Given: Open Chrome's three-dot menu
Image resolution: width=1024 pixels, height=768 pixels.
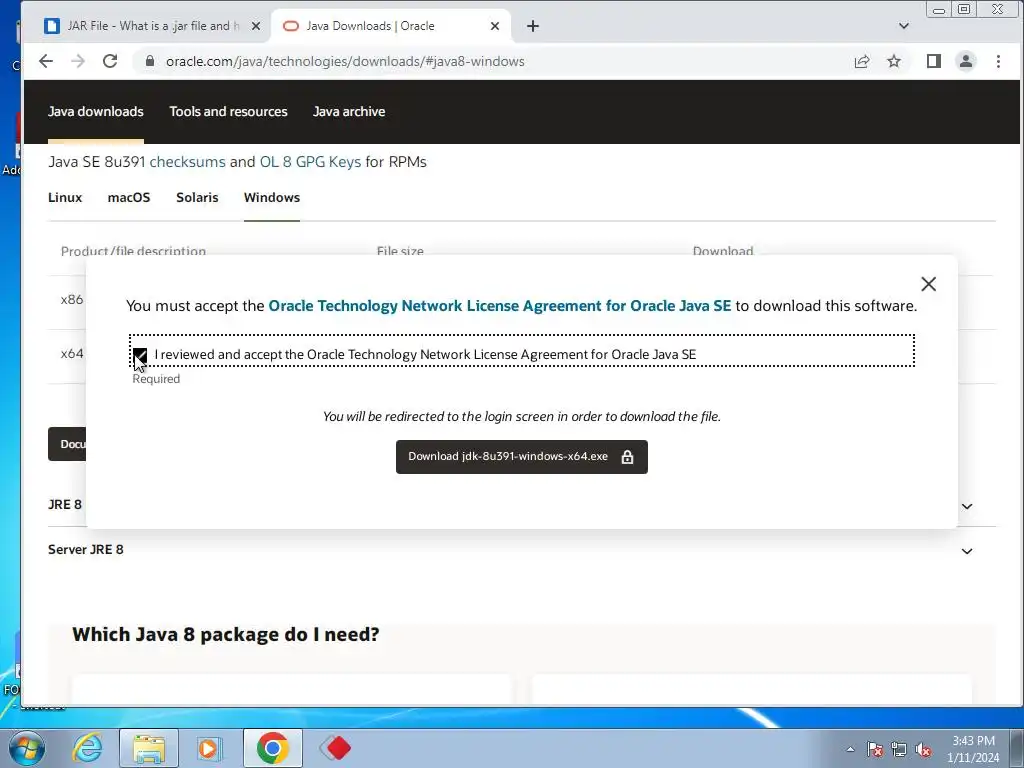Looking at the screenshot, I should pos(998,61).
